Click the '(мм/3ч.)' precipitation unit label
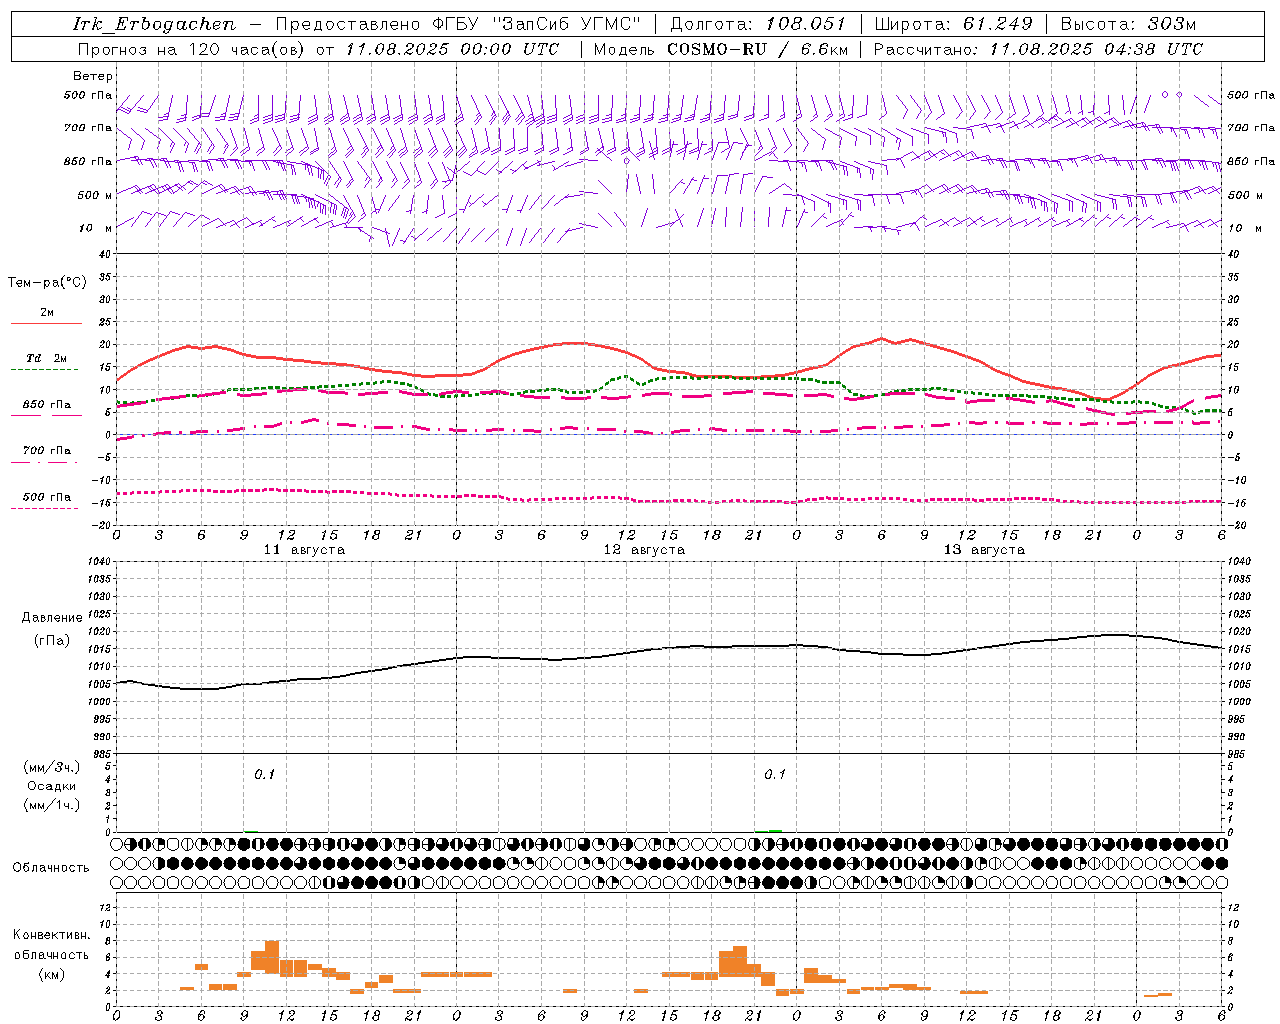 pyautogui.click(x=52, y=767)
